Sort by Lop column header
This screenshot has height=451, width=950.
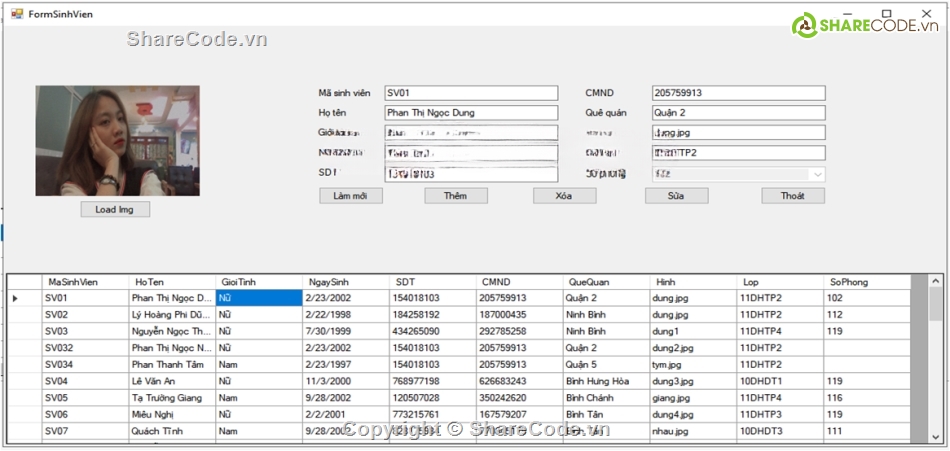click(779, 282)
